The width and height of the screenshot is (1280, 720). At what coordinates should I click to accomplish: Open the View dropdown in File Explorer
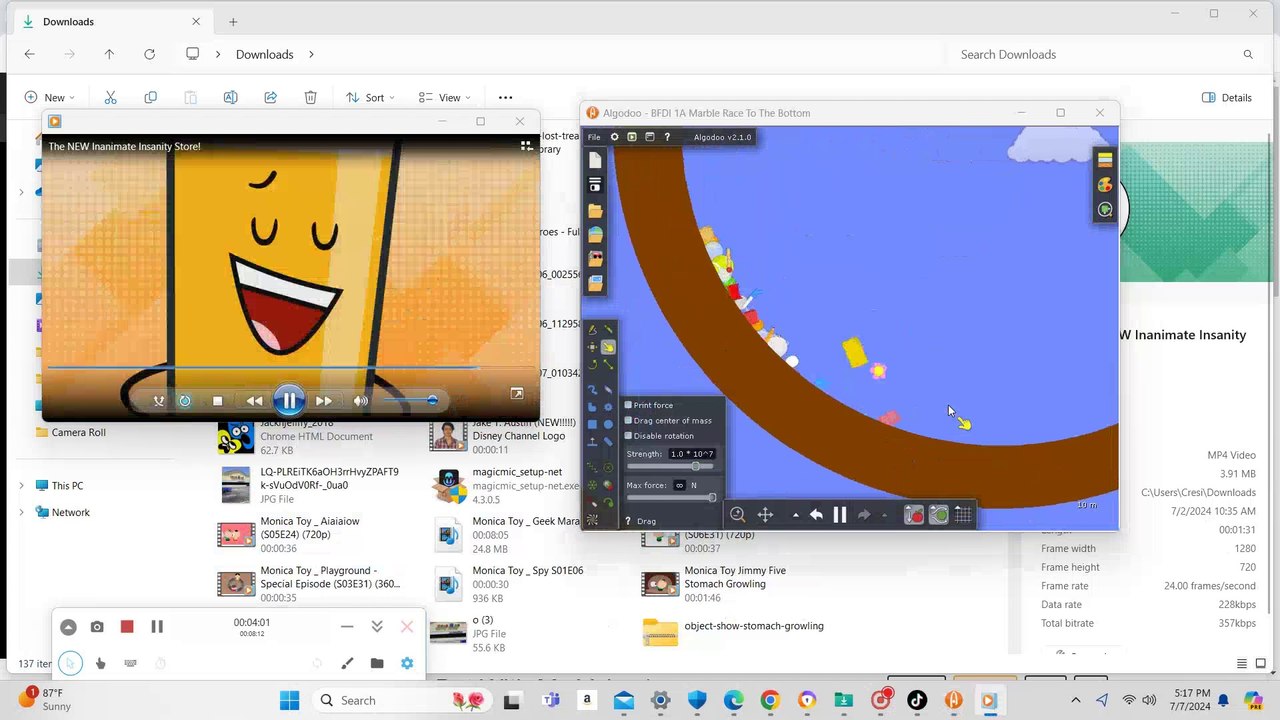coord(444,97)
